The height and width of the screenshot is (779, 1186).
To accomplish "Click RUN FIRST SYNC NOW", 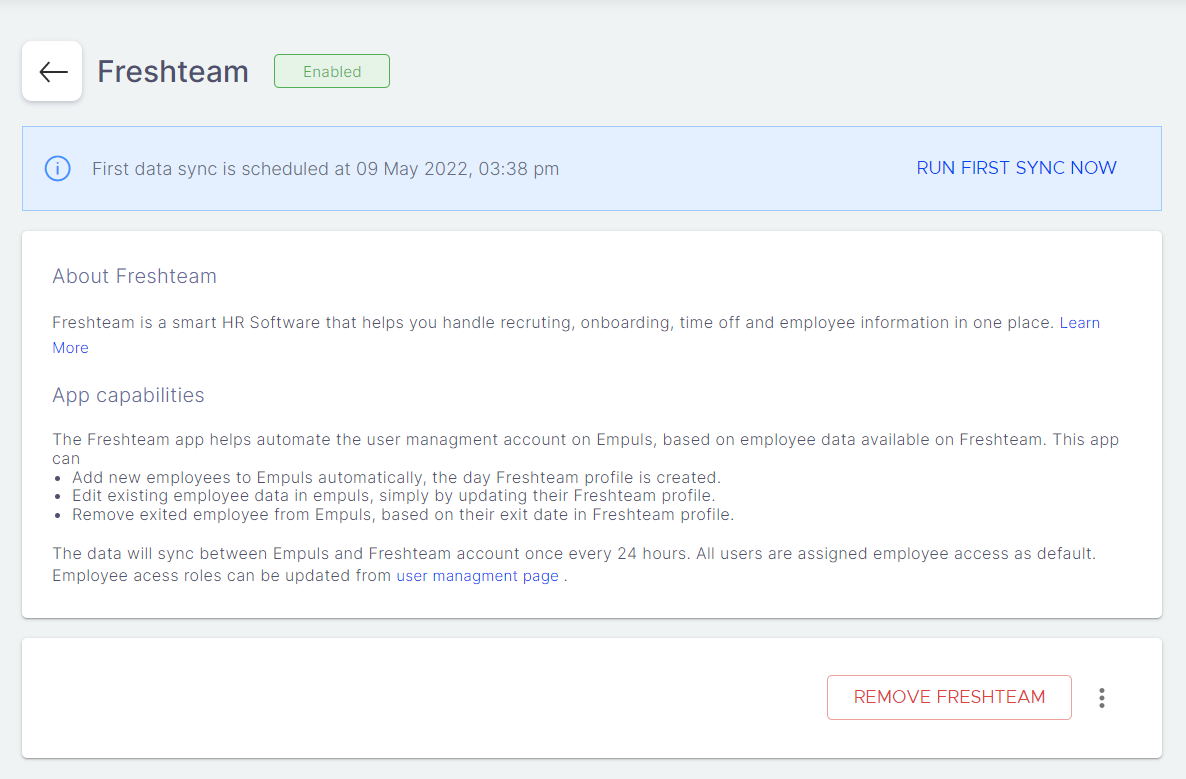I will pyautogui.click(x=1016, y=168).
